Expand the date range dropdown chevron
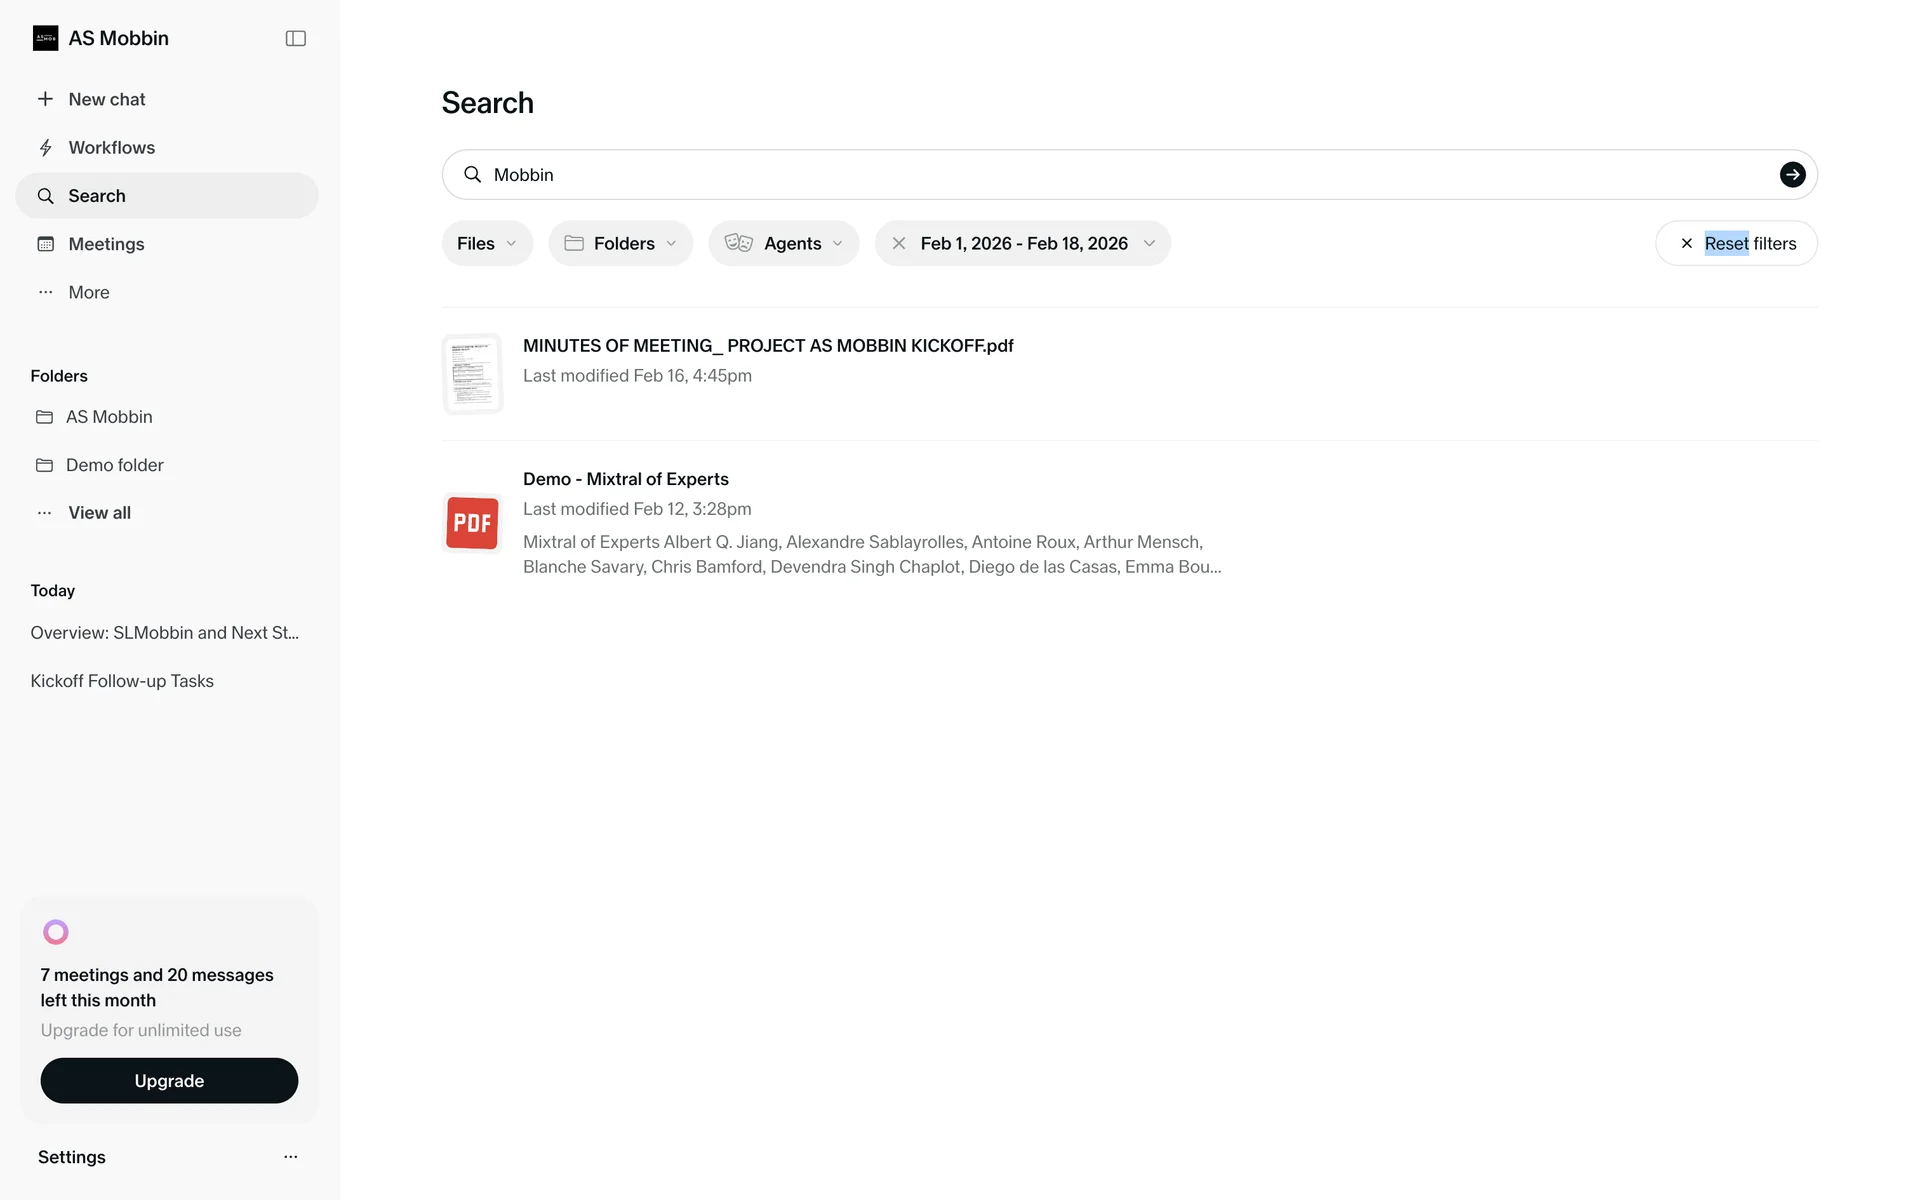 (x=1149, y=243)
